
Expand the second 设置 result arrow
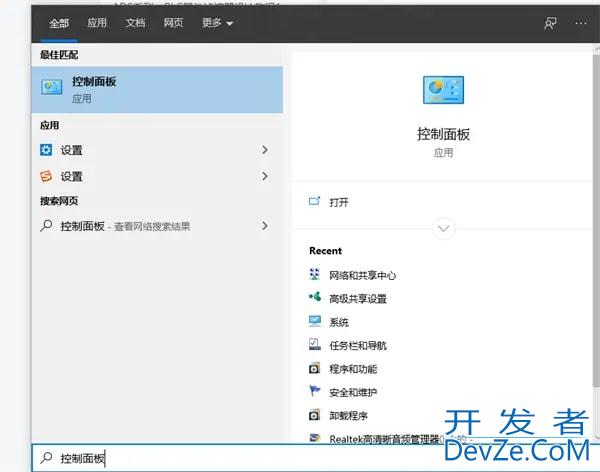point(265,176)
